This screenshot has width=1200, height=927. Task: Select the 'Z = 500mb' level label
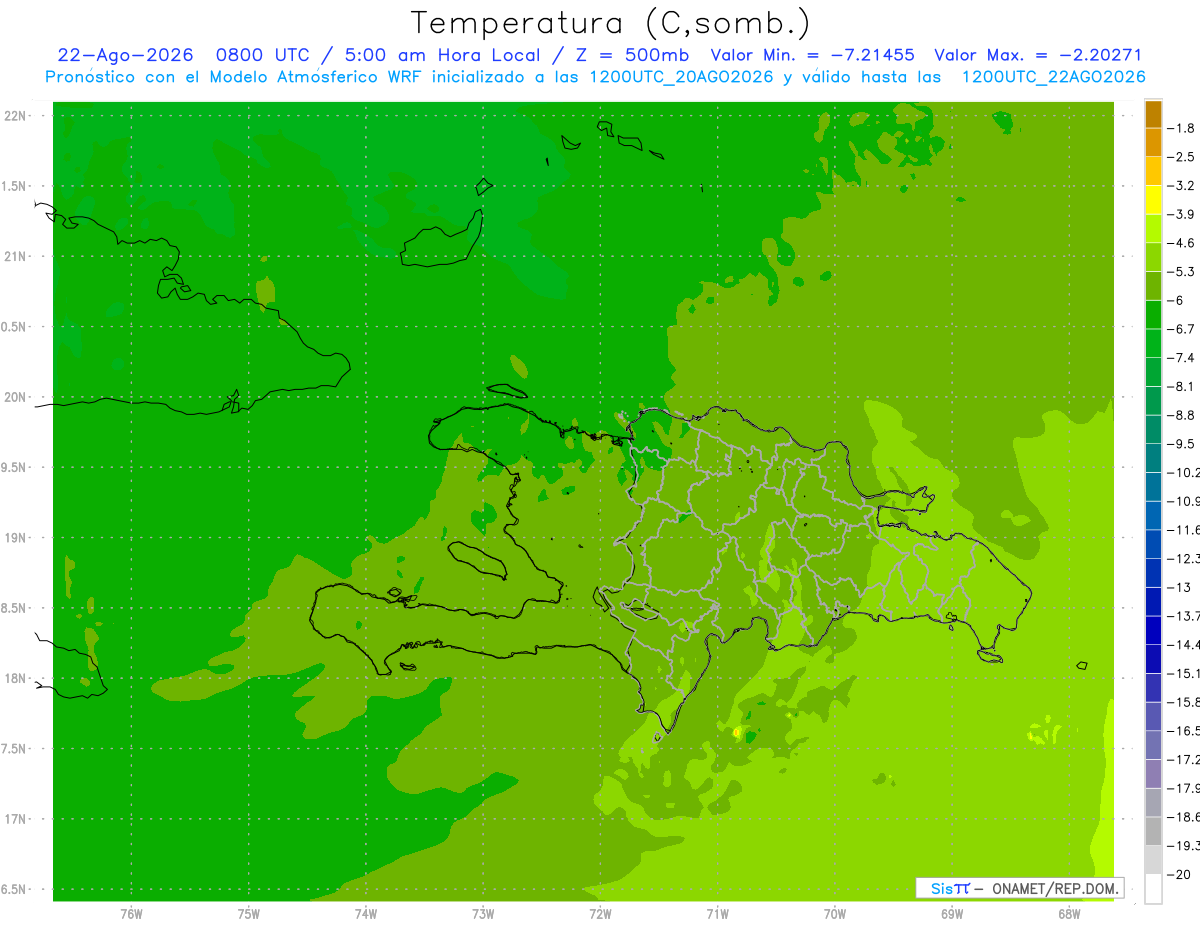(633, 55)
